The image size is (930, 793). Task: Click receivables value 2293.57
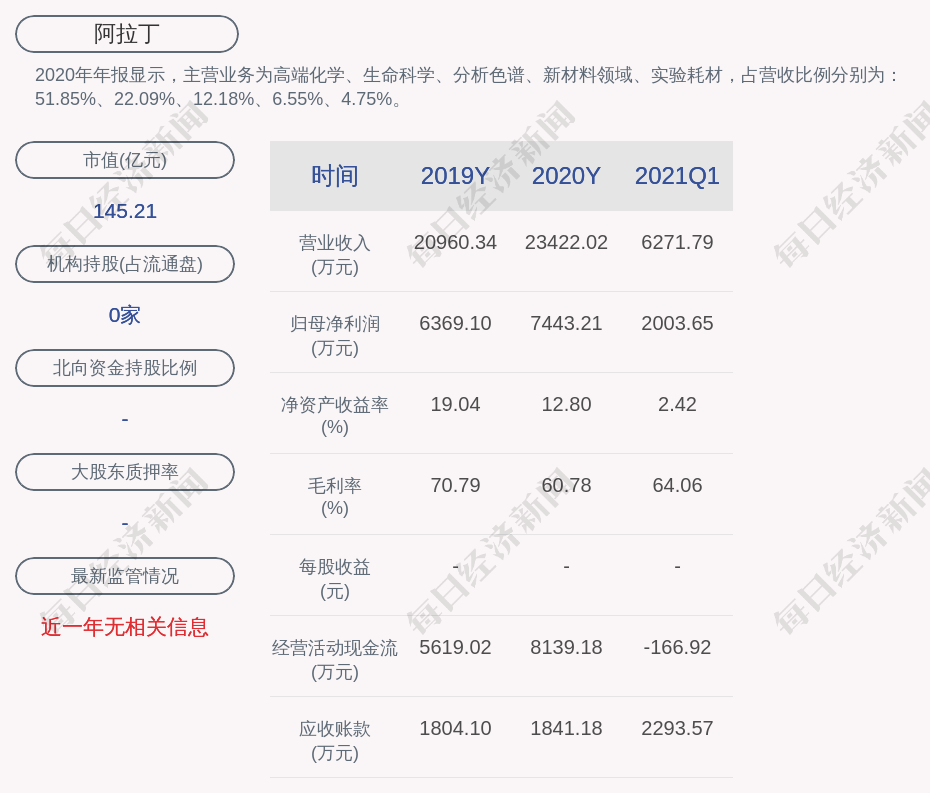677,728
